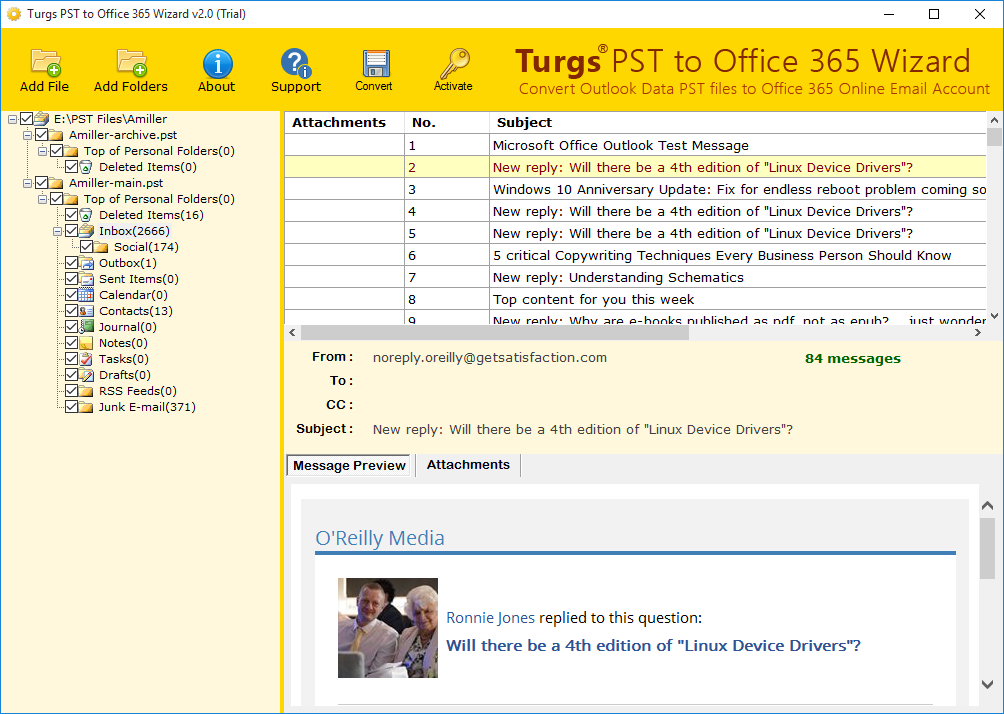Click the Contacts(13) folder icon
The width and height of the screenshot is (1004, 714).
(x=87, y=311)
